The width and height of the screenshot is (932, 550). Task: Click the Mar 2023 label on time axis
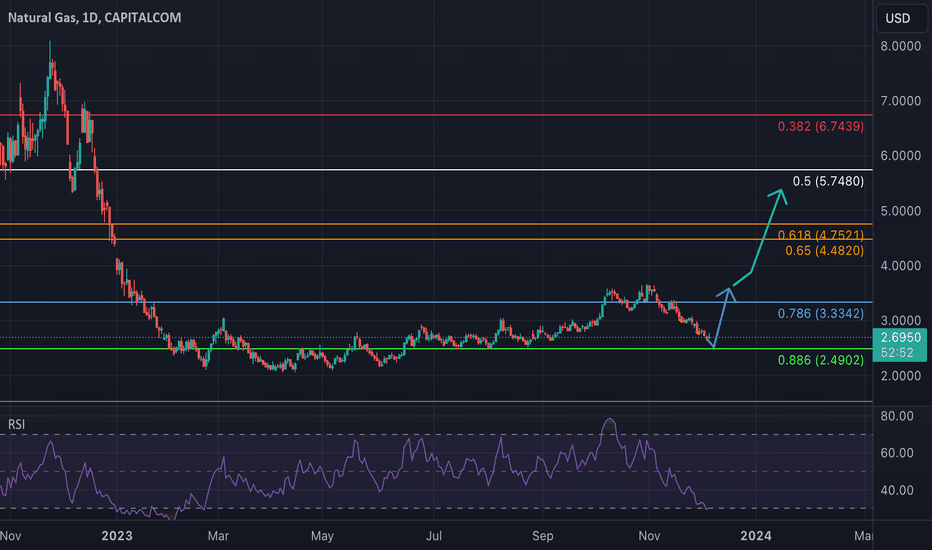coord(218,536)
